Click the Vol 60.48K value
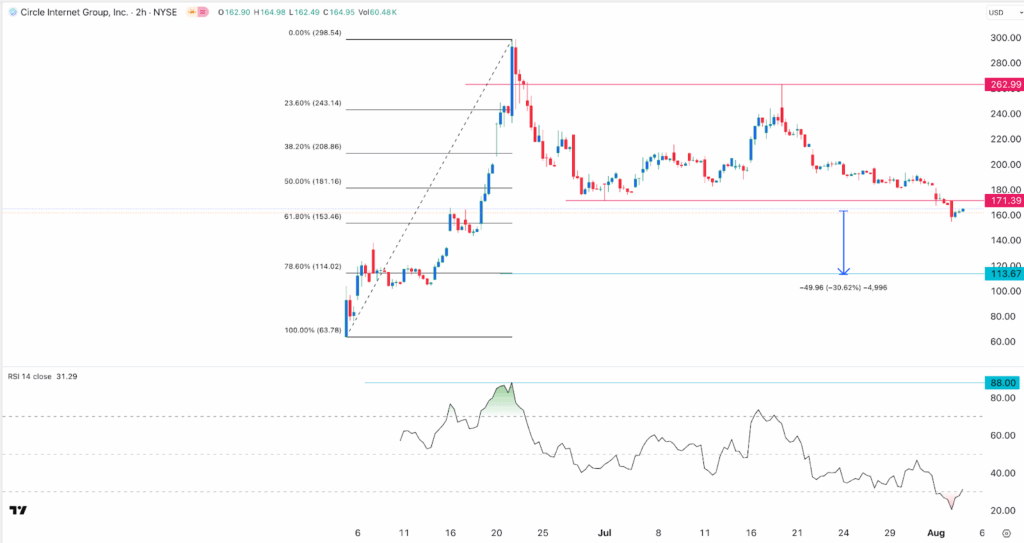Viewport: 1024px width, 543px height. (x=378, y=12)
